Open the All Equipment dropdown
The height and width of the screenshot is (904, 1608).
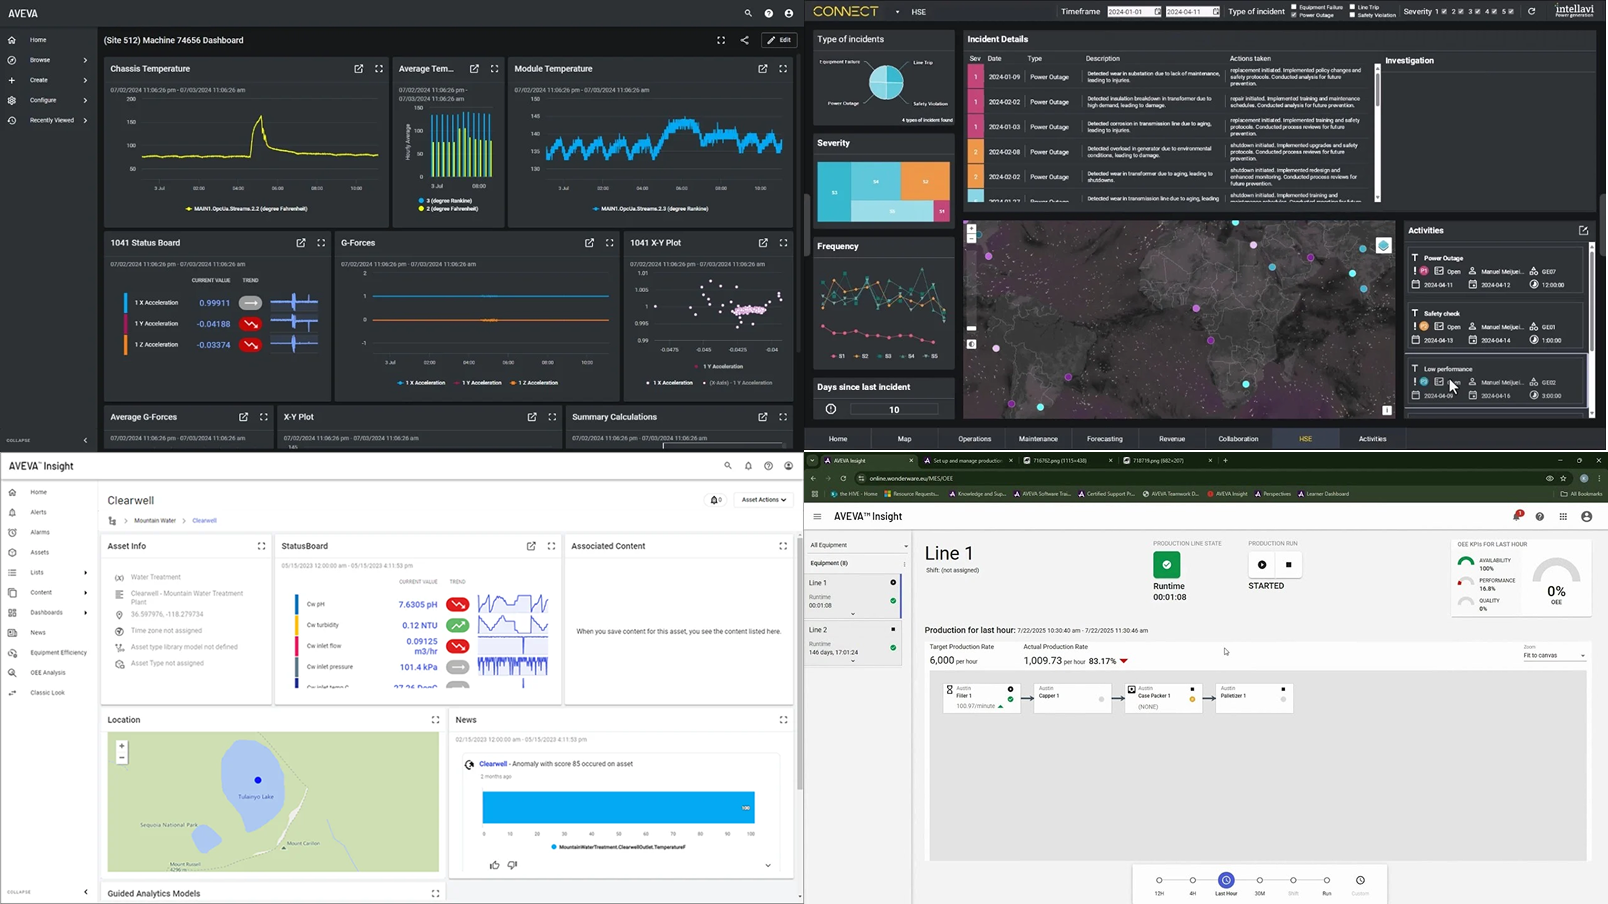tap(858, 545)
